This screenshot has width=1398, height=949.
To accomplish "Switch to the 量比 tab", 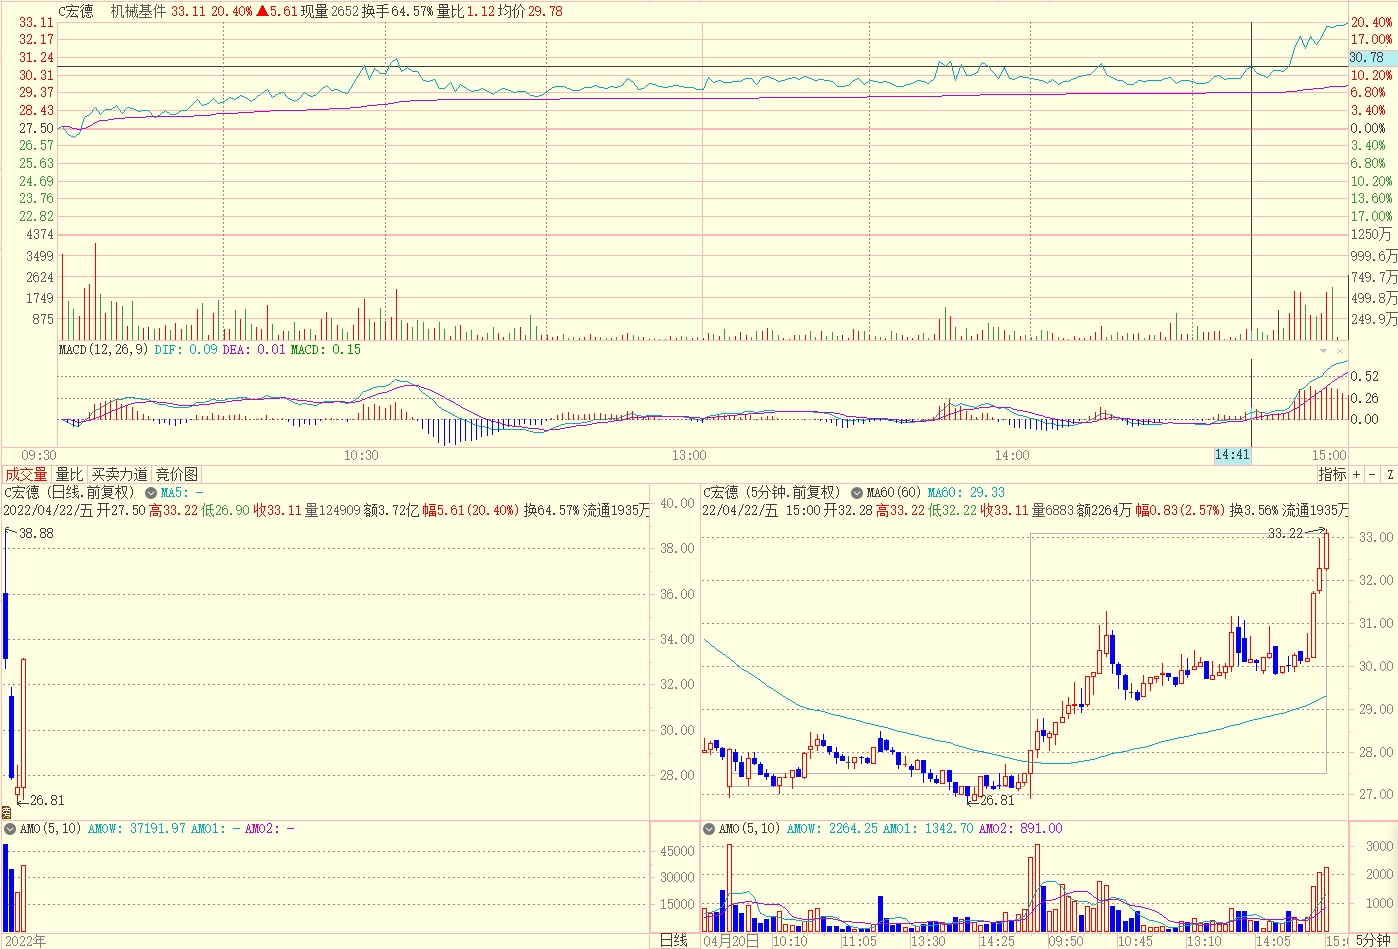I will 69,474.
